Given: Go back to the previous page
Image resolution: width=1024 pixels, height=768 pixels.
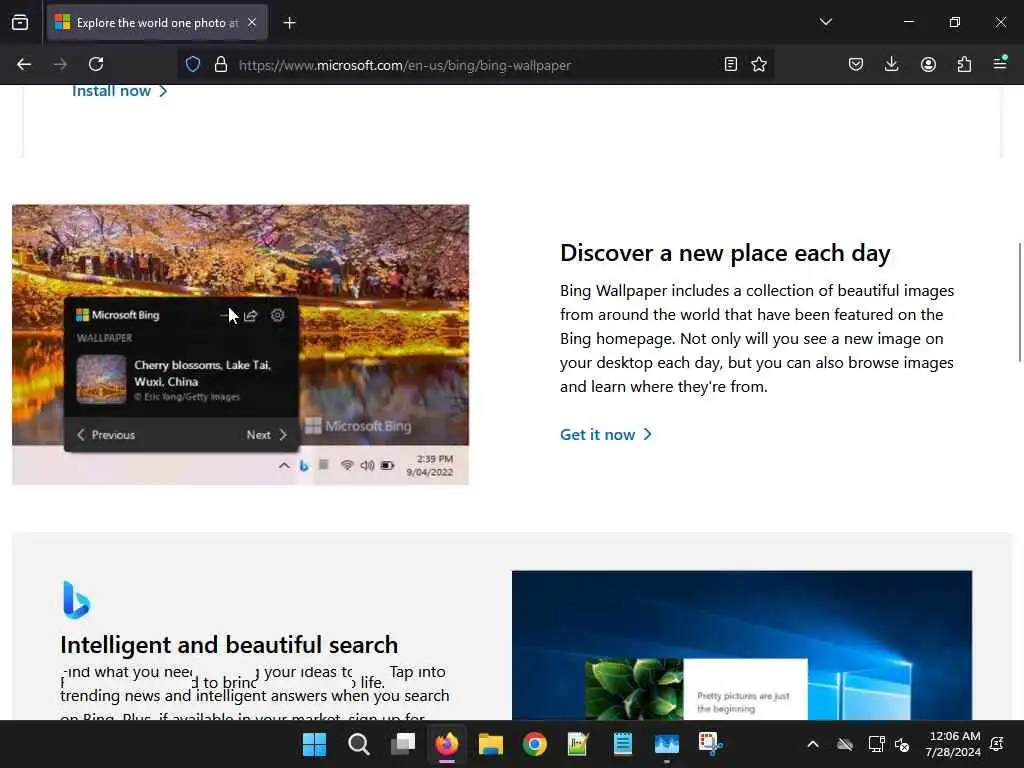Looking at the screenshot, I should pos(24,64).
